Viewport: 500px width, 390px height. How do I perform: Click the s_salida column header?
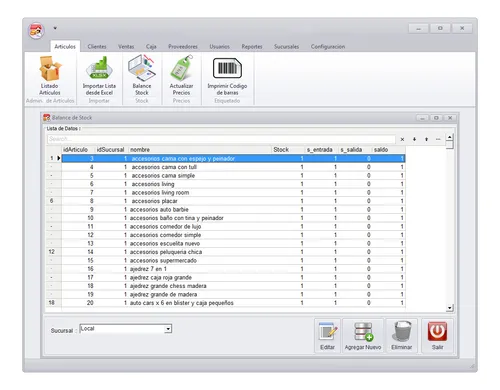355,150
